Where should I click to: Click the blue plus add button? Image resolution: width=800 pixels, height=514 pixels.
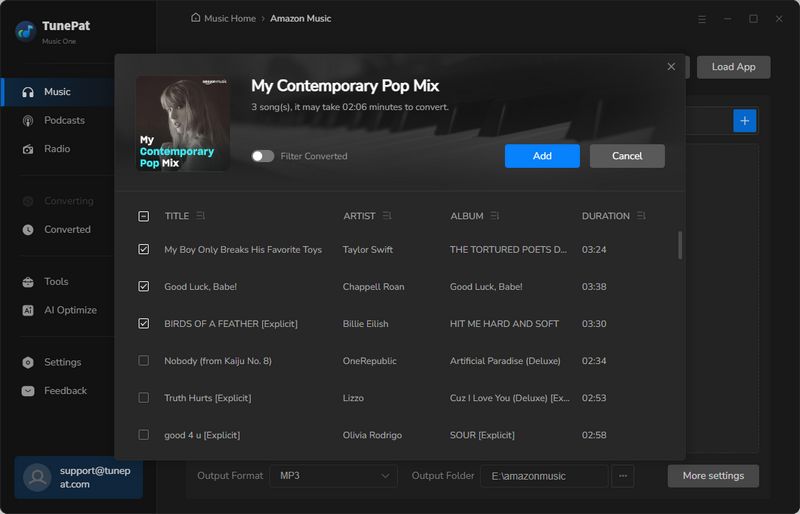745,121
